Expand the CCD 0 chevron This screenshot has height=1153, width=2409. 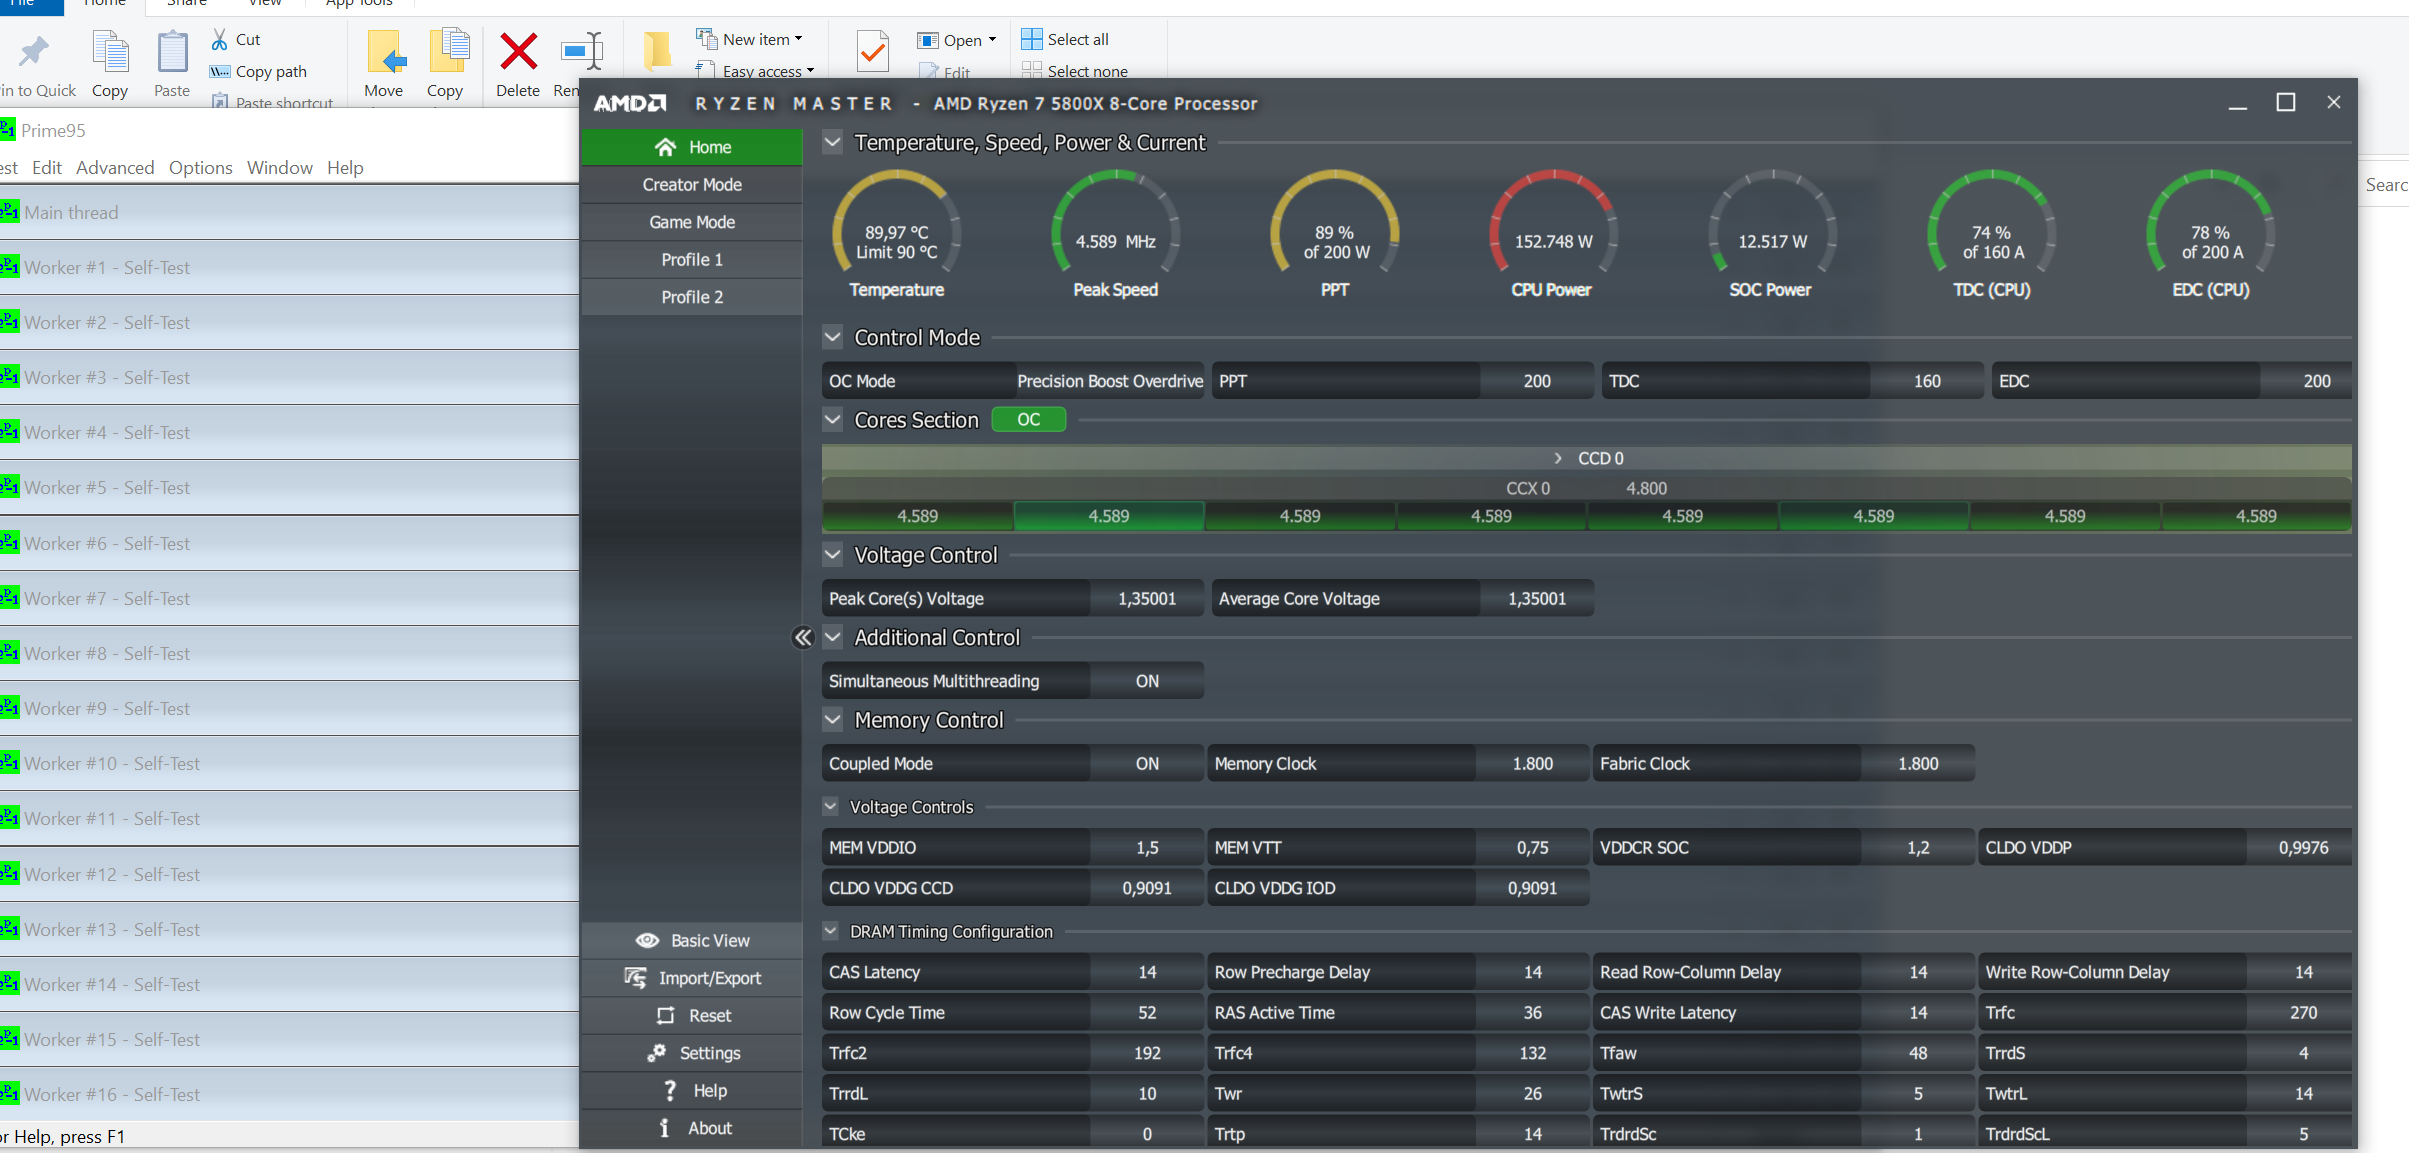(1557, 458)
